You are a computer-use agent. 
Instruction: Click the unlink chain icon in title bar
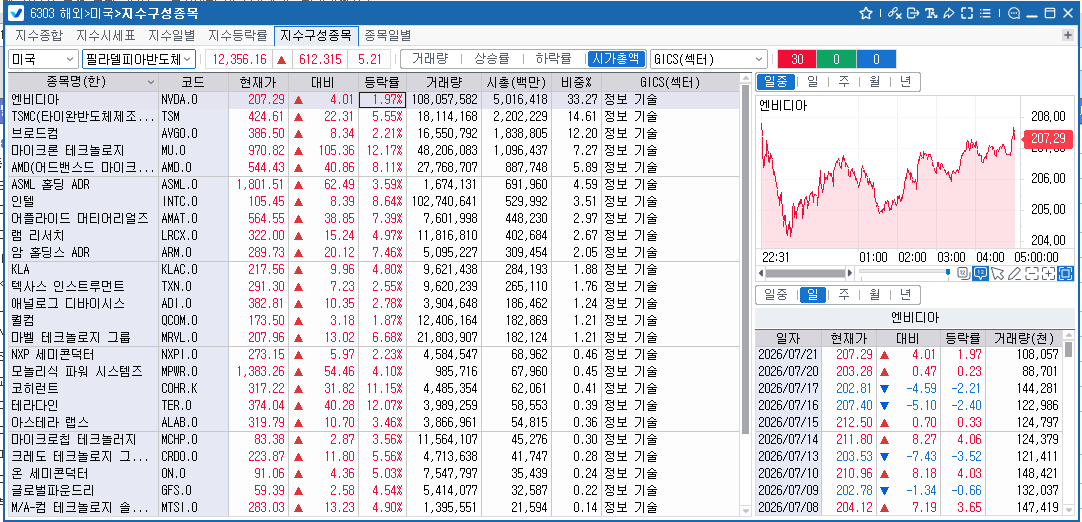pos(895,13)
